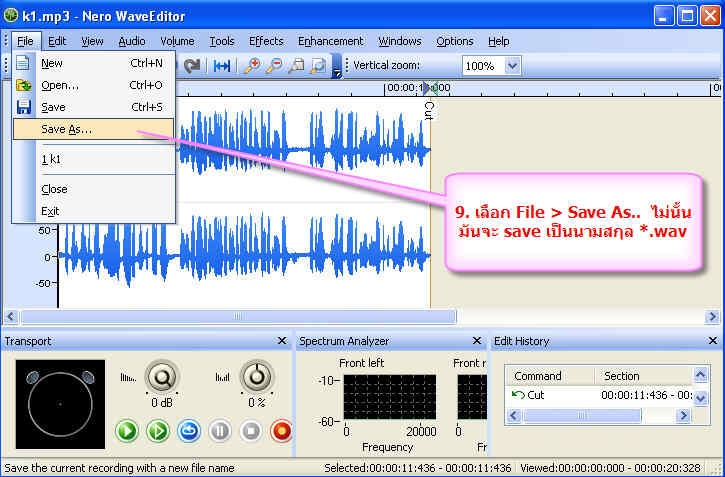Toggle the blue Loop playback button
Viewport: 725px width, 477px height.
189,431
